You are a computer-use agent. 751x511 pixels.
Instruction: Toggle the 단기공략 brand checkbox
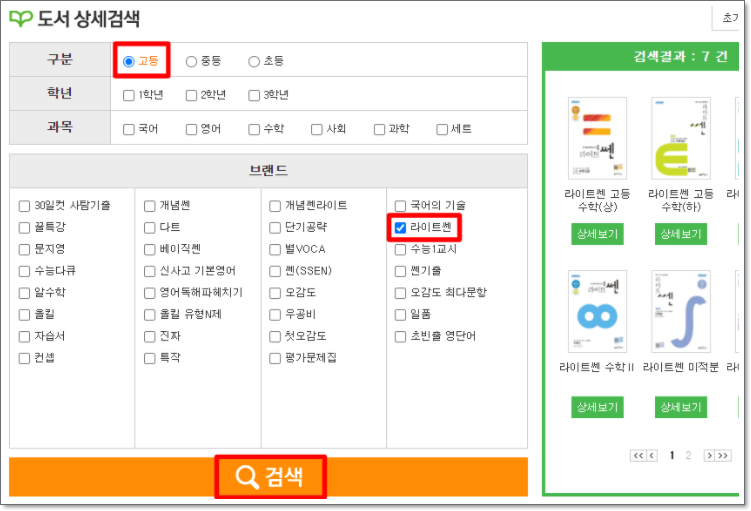point(275,227)
